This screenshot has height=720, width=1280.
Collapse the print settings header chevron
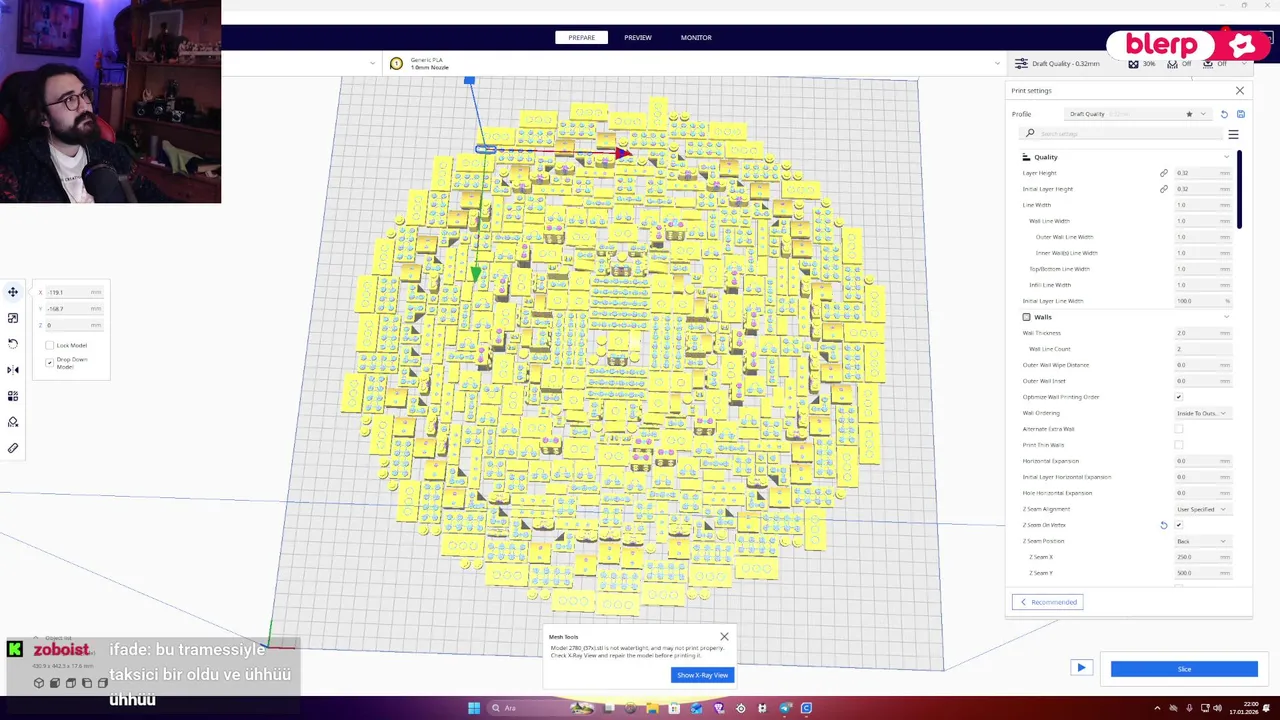click(1246, 63)
